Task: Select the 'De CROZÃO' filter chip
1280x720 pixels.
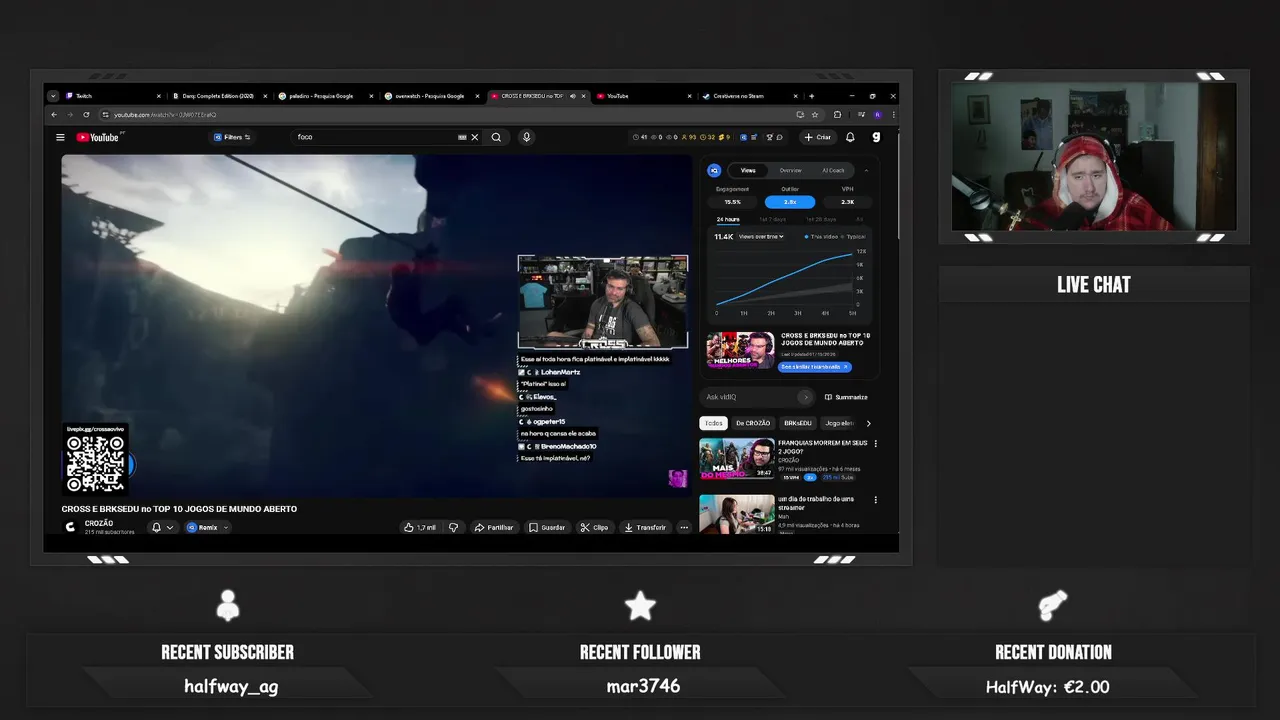Action: click(753, 423)
